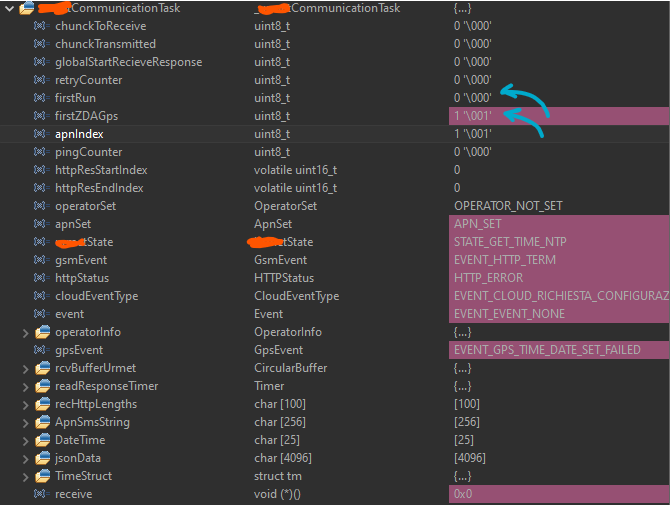This screenshot has width=670, height=505.
Task: Click the [256] value of ApnSmsString
Action: pos(467,422)
